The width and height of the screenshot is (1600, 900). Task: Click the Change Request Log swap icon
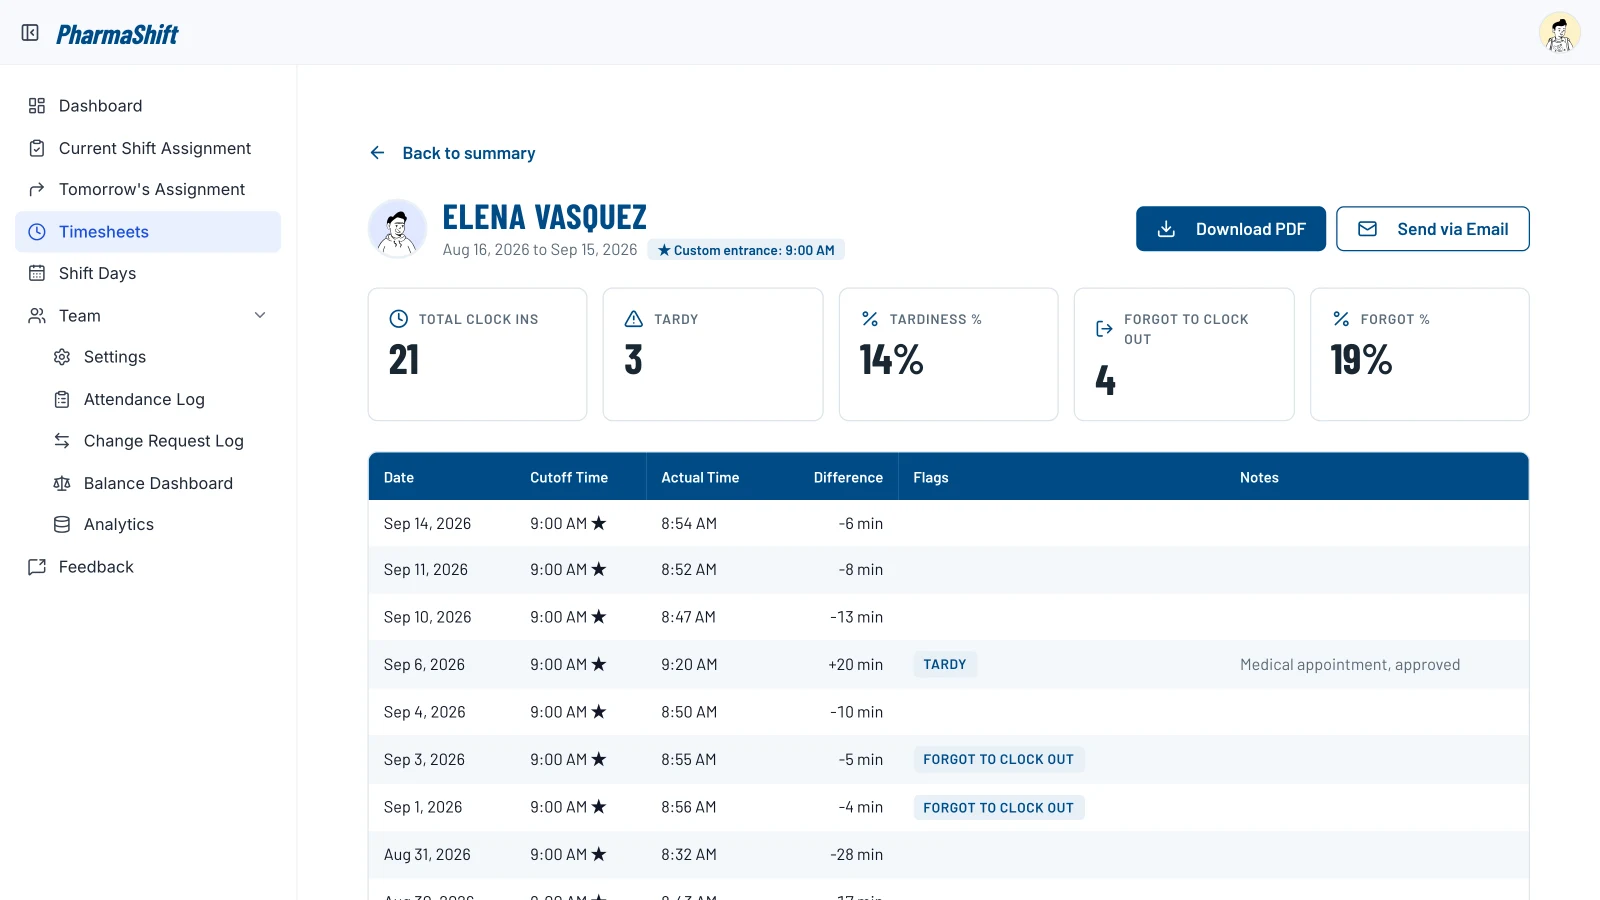(62, 441)
